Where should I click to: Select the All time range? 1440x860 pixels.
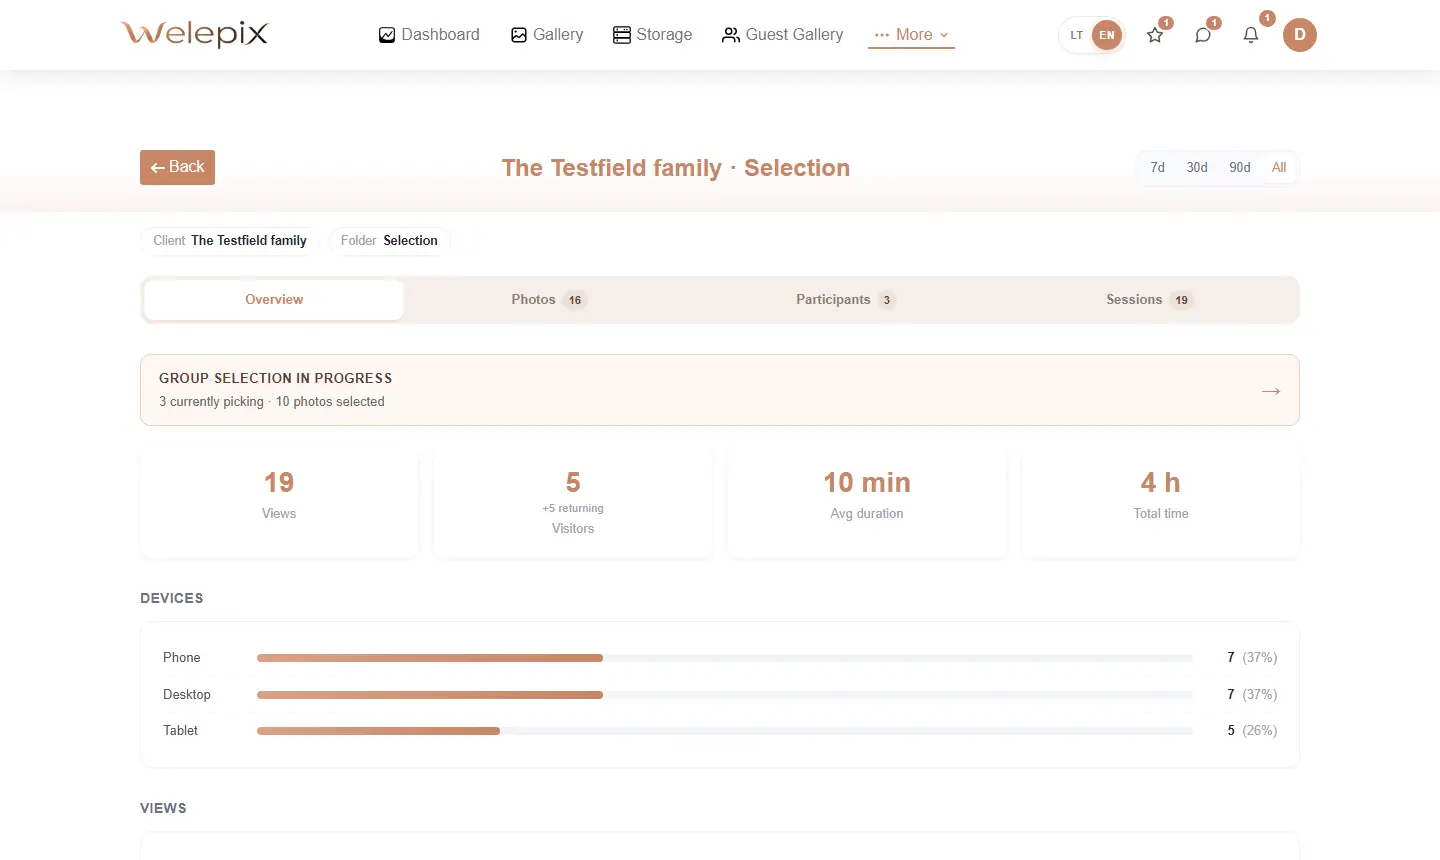click(1279, 167)
